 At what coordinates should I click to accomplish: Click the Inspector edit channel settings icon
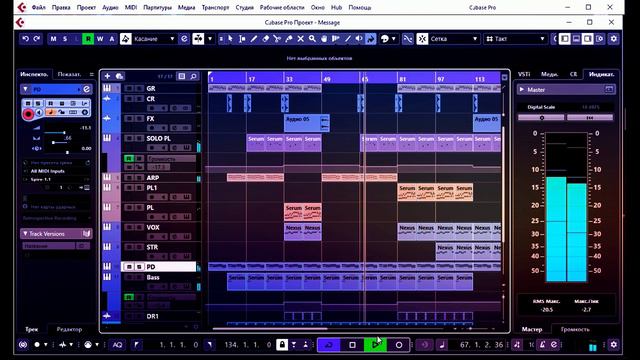point(87,89)
